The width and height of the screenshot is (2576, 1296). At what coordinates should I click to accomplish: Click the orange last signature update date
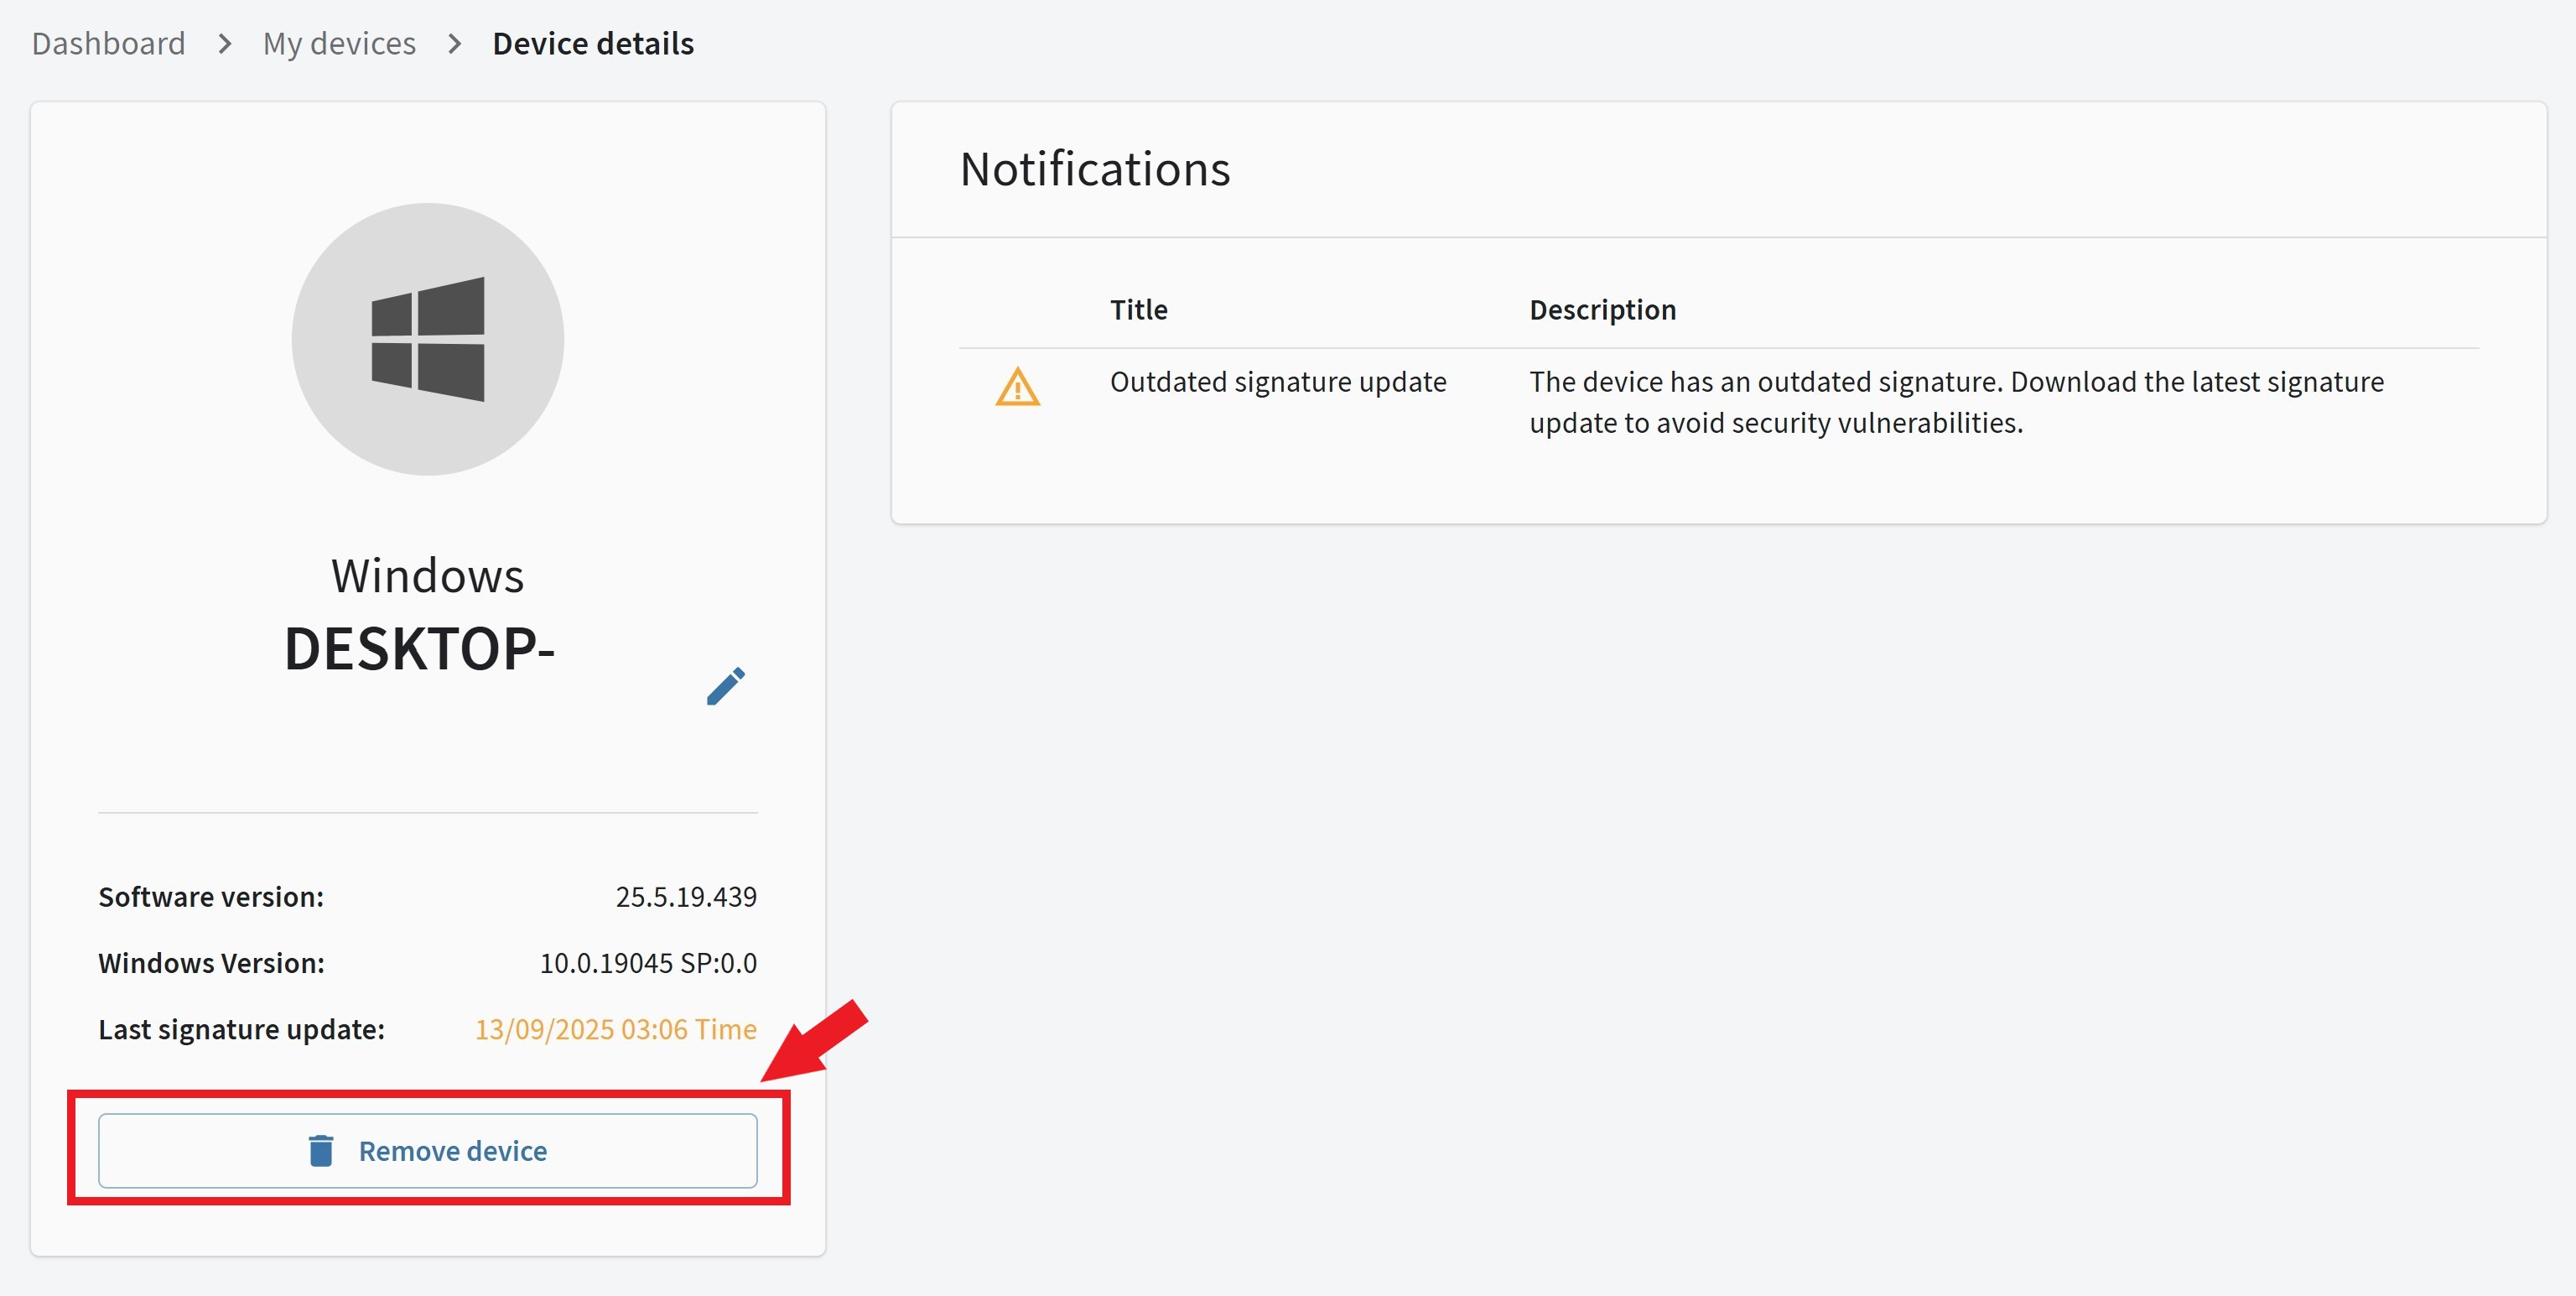615,1029
